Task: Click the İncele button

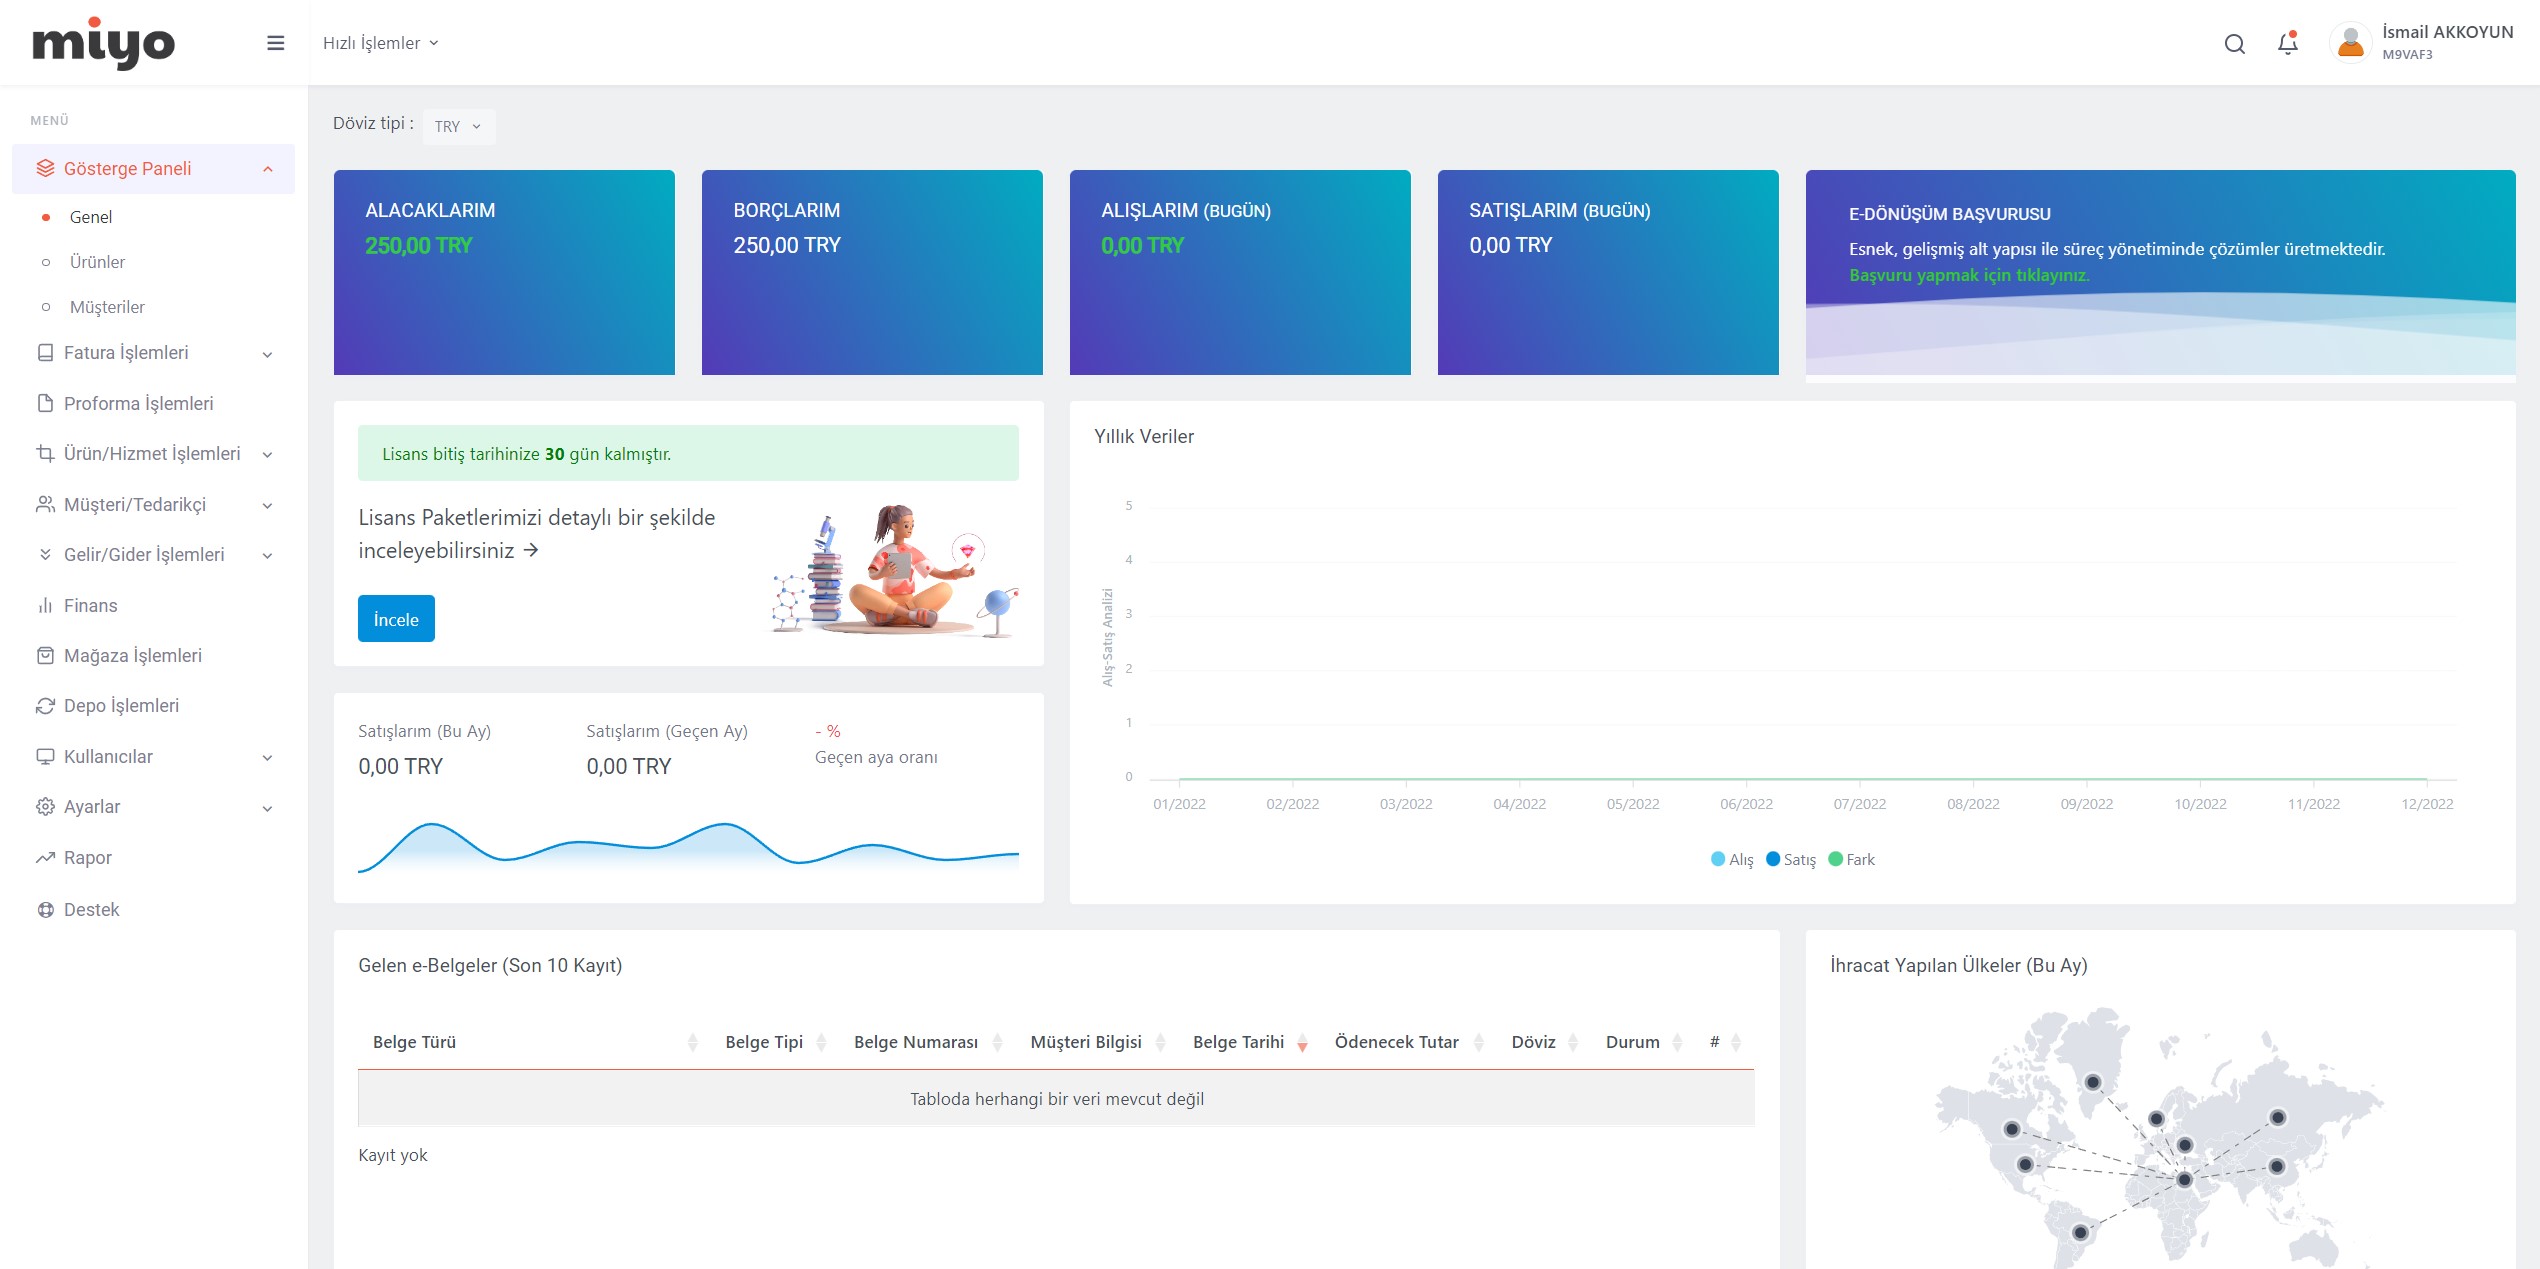Action: click(396, 619)
